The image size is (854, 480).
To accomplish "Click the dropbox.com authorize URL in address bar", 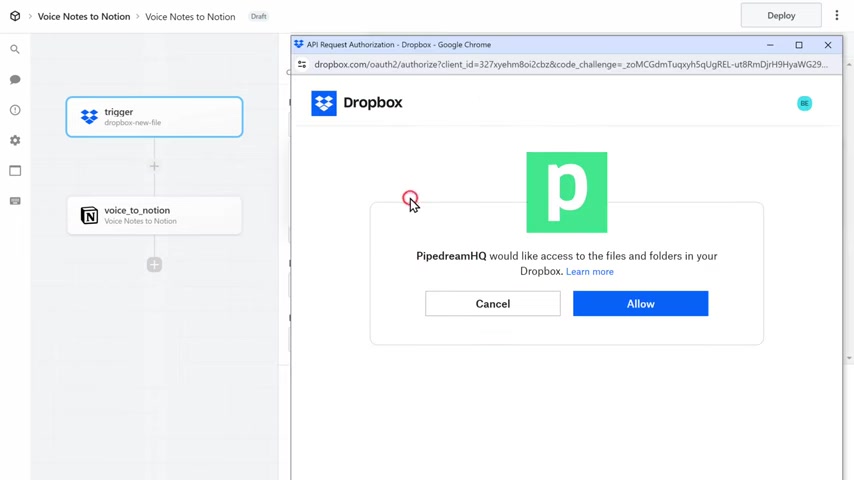I will (570, 64).
